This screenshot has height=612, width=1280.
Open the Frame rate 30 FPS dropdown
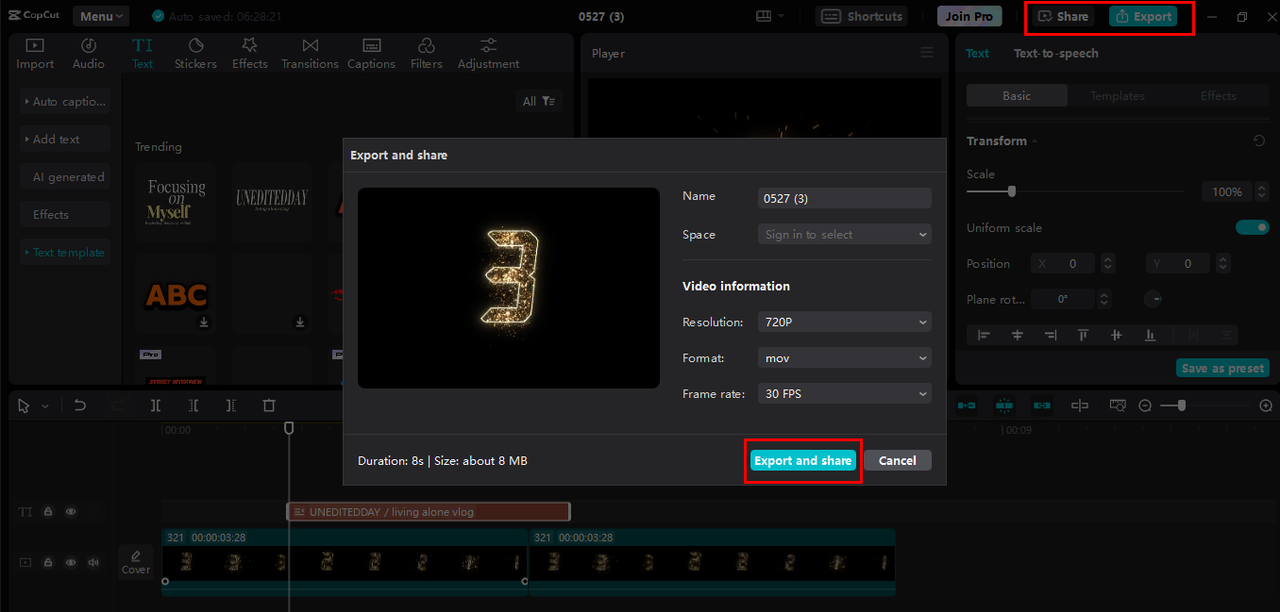(844, 394)
